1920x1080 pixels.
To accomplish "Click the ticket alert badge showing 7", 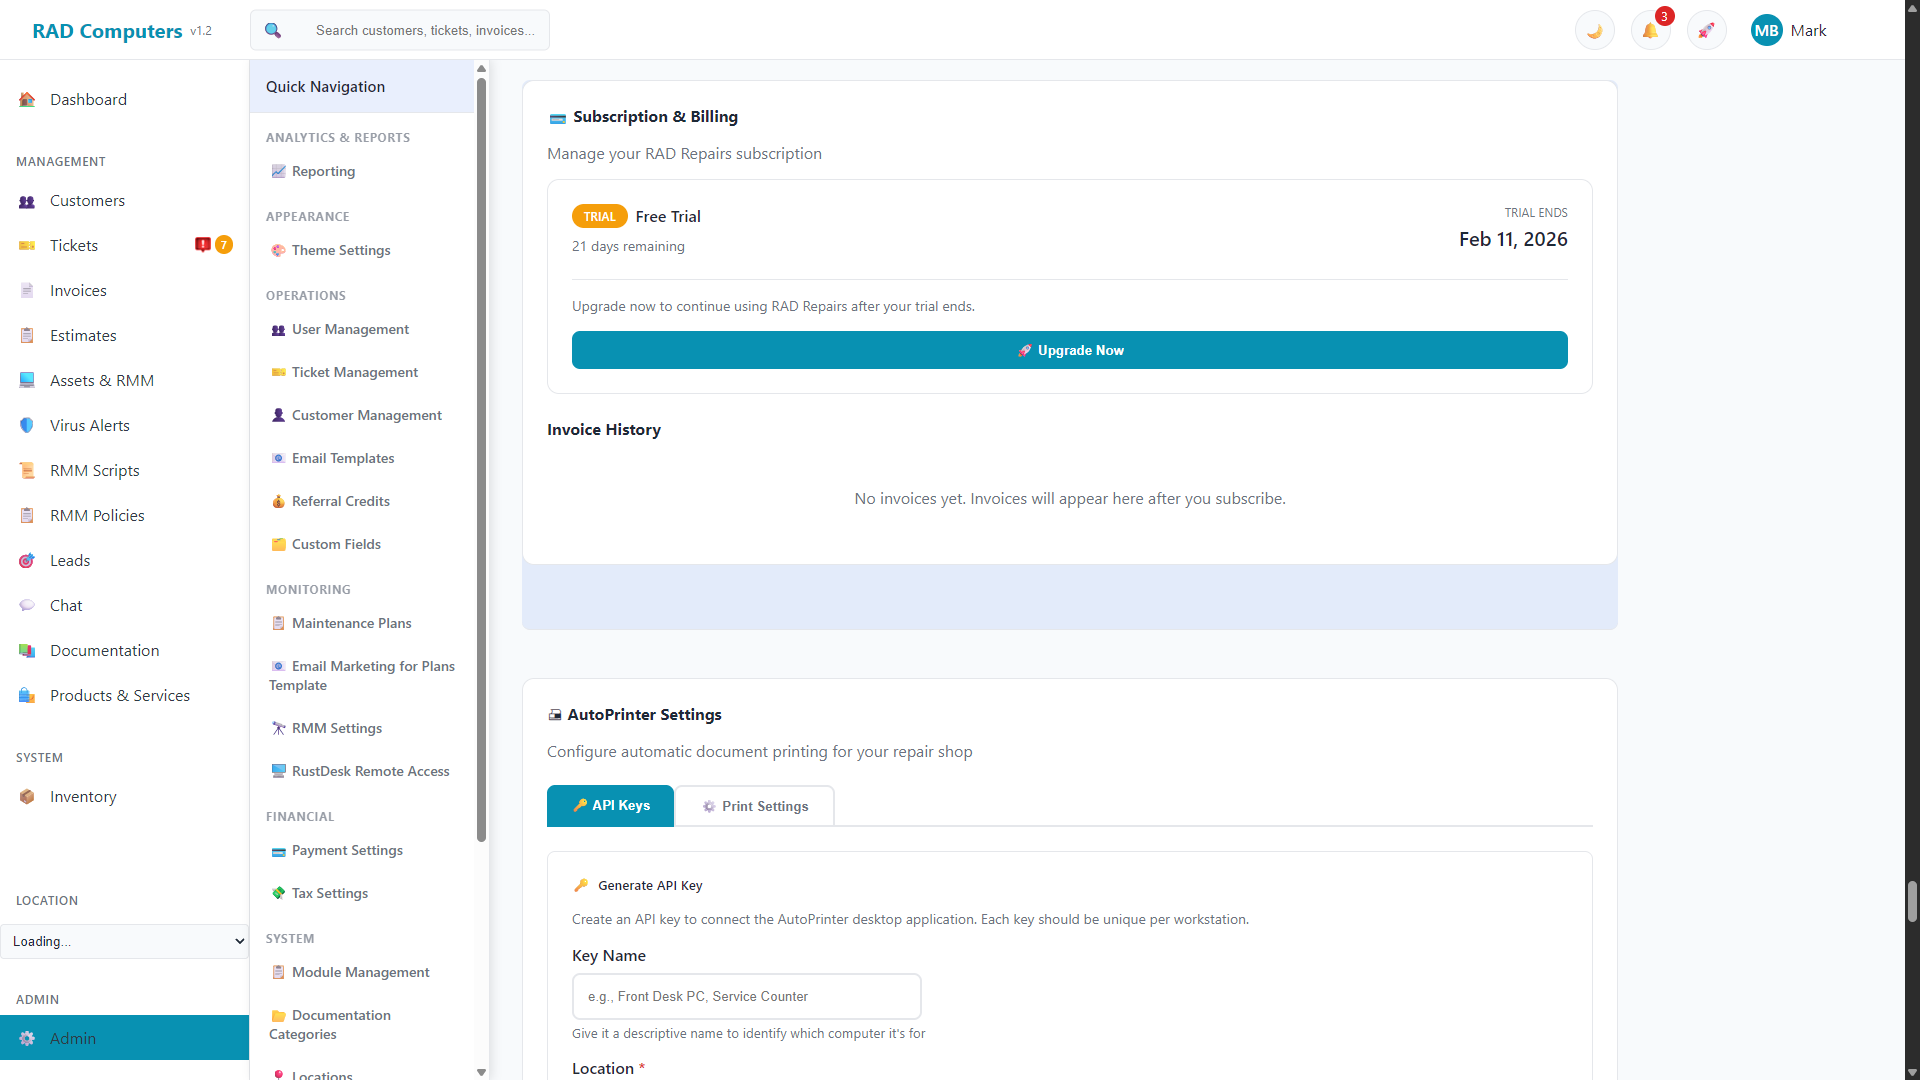I will 224,244.
